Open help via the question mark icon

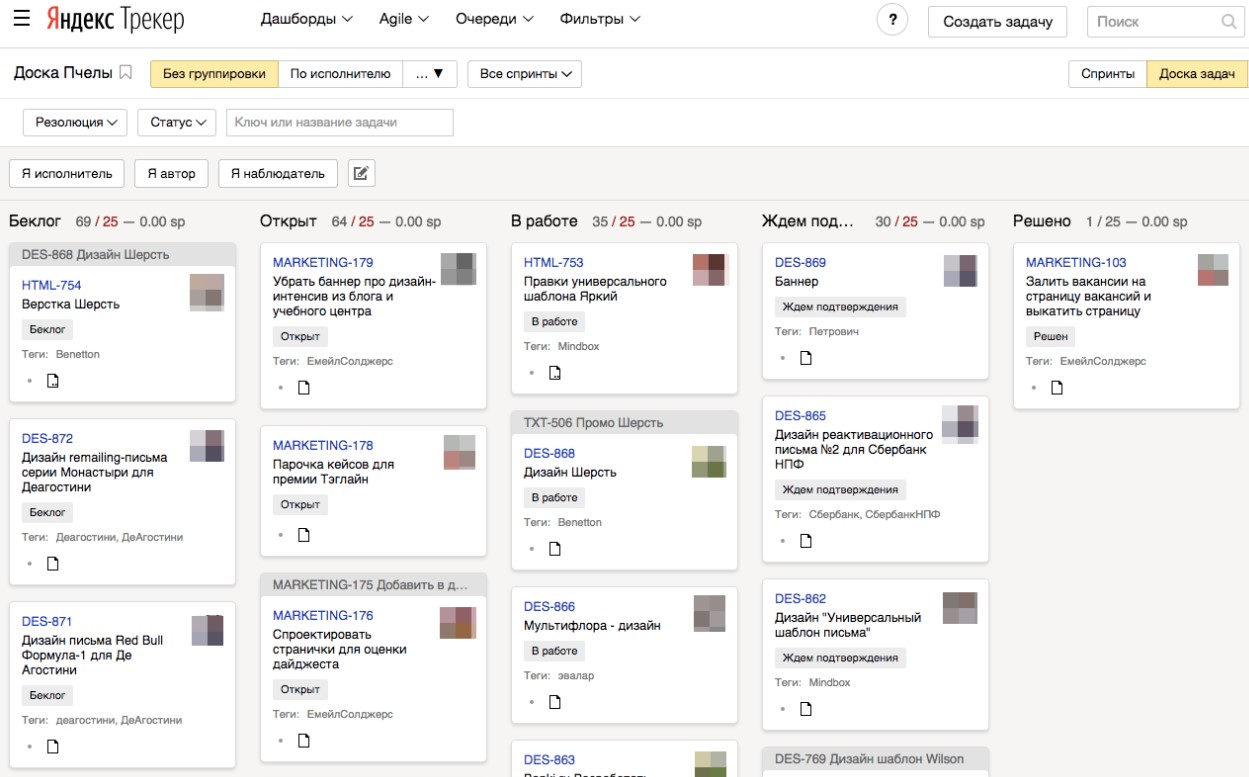tap(892, 21)
